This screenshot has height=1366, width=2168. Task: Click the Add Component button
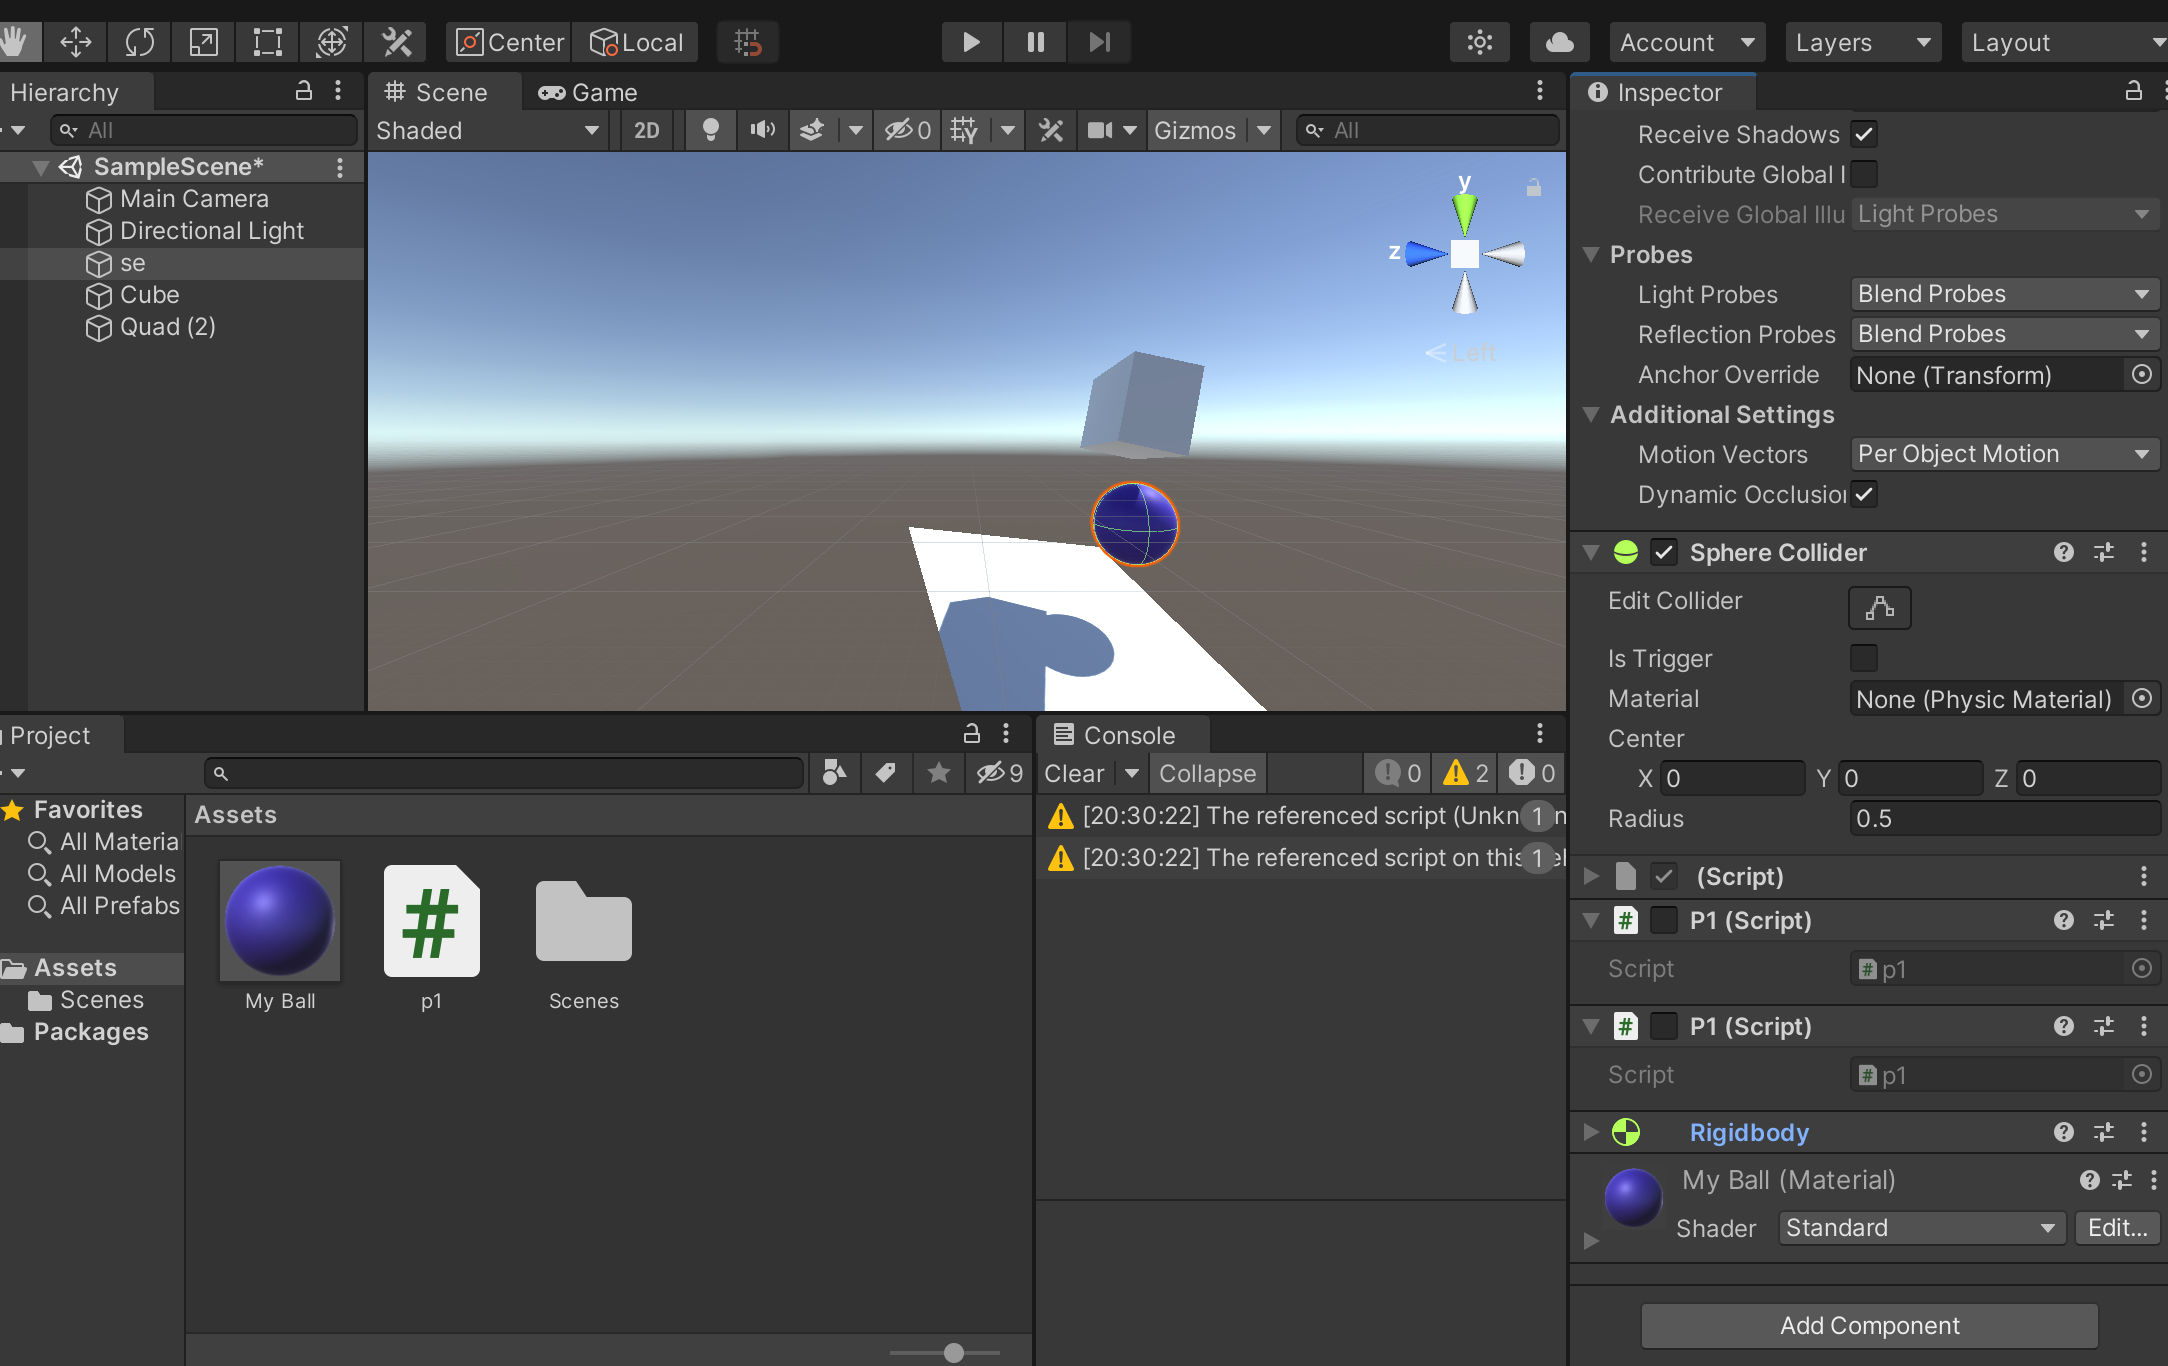pos(1869,1325)
